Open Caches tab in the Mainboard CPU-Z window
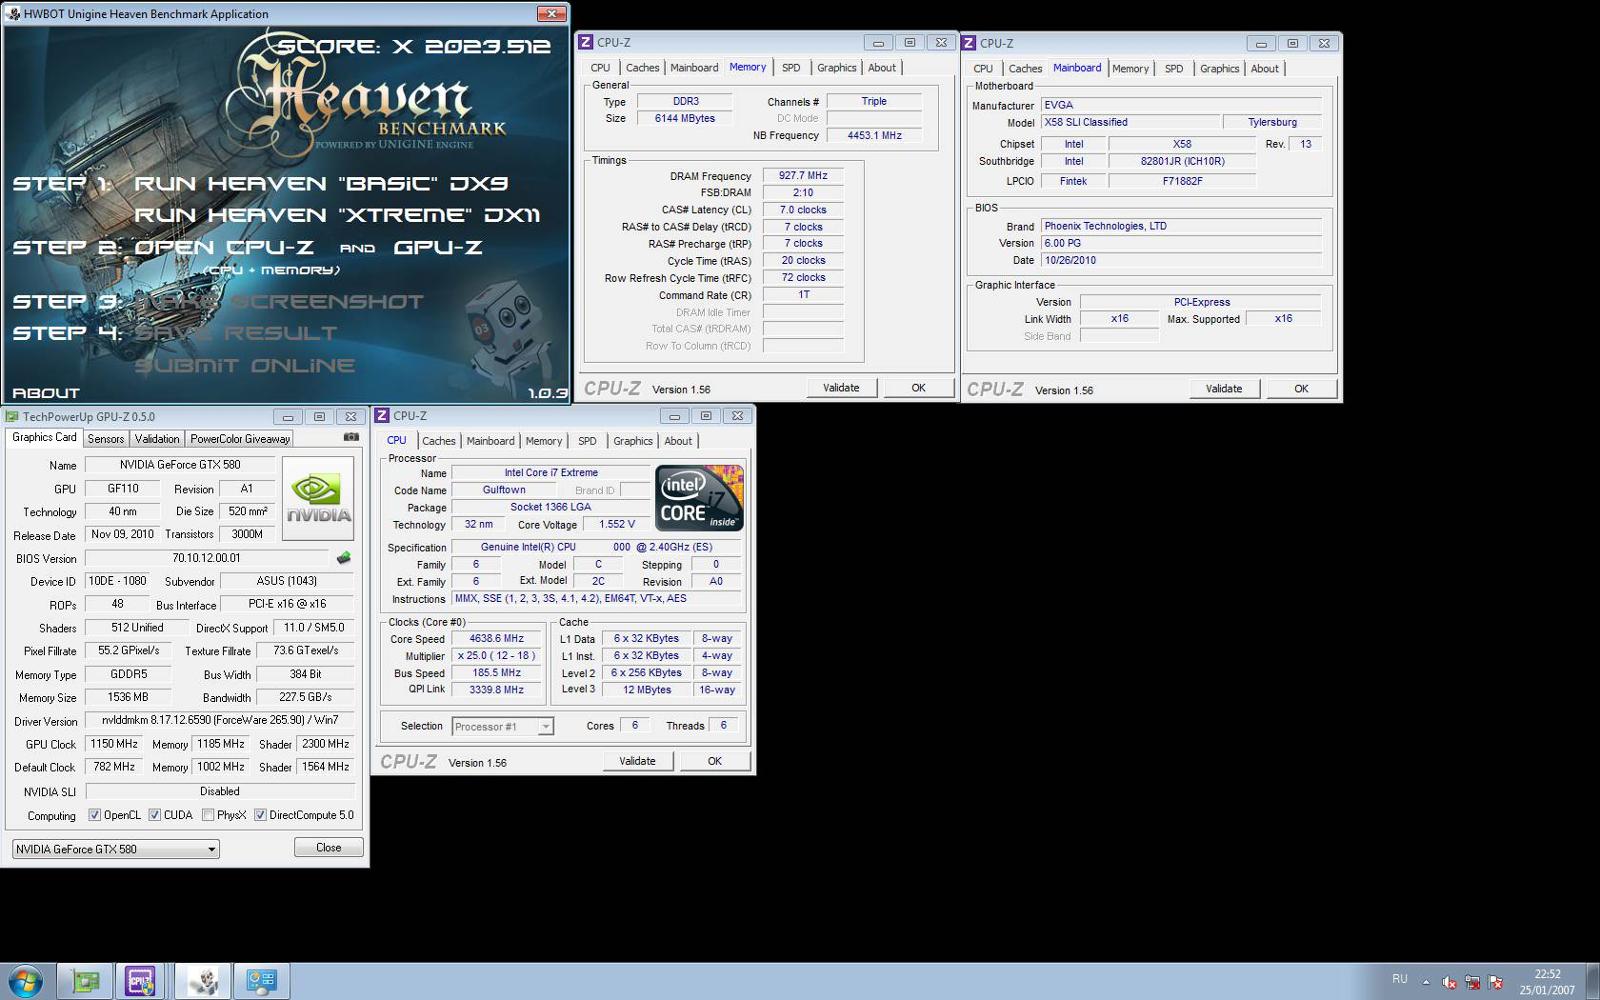 pos(1025,69)
